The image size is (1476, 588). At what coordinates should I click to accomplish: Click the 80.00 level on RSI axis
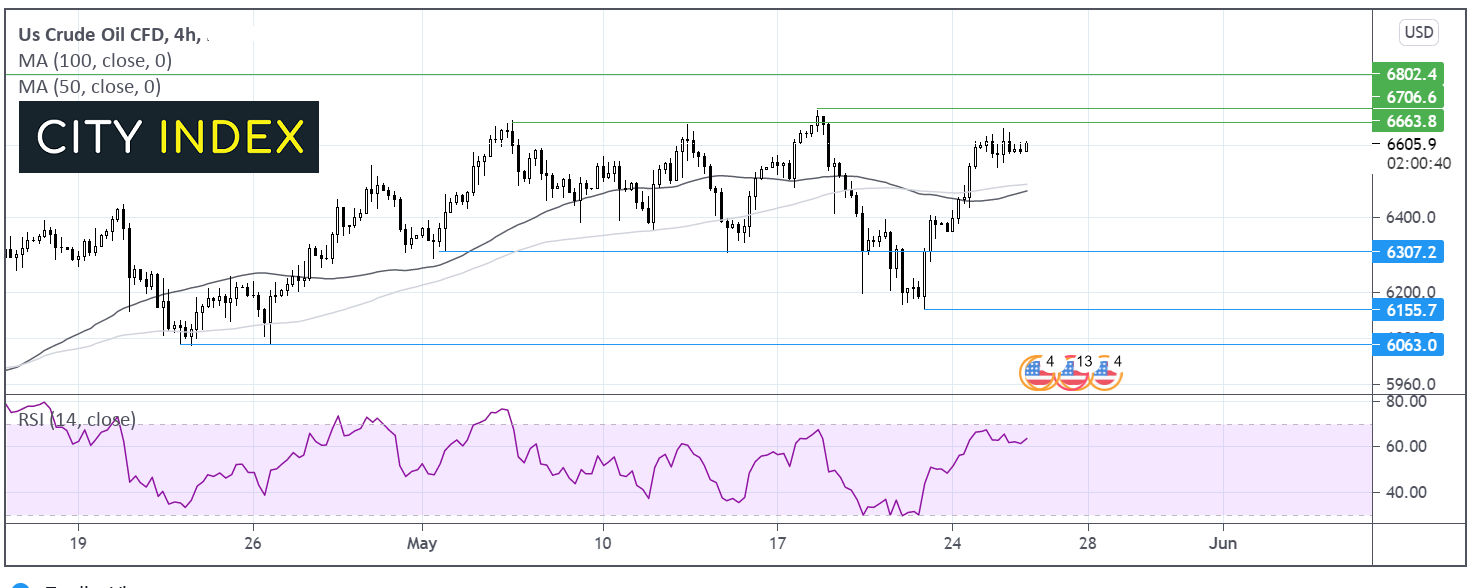click(1407, 402)
